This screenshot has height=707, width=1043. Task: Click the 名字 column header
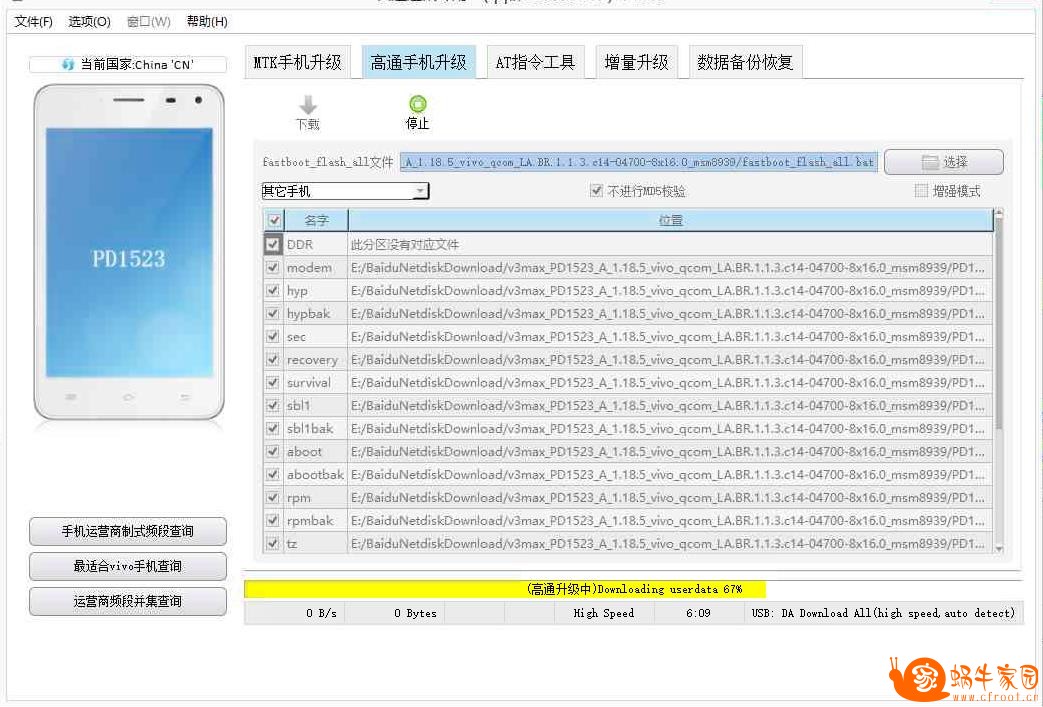tap(317, 220)
